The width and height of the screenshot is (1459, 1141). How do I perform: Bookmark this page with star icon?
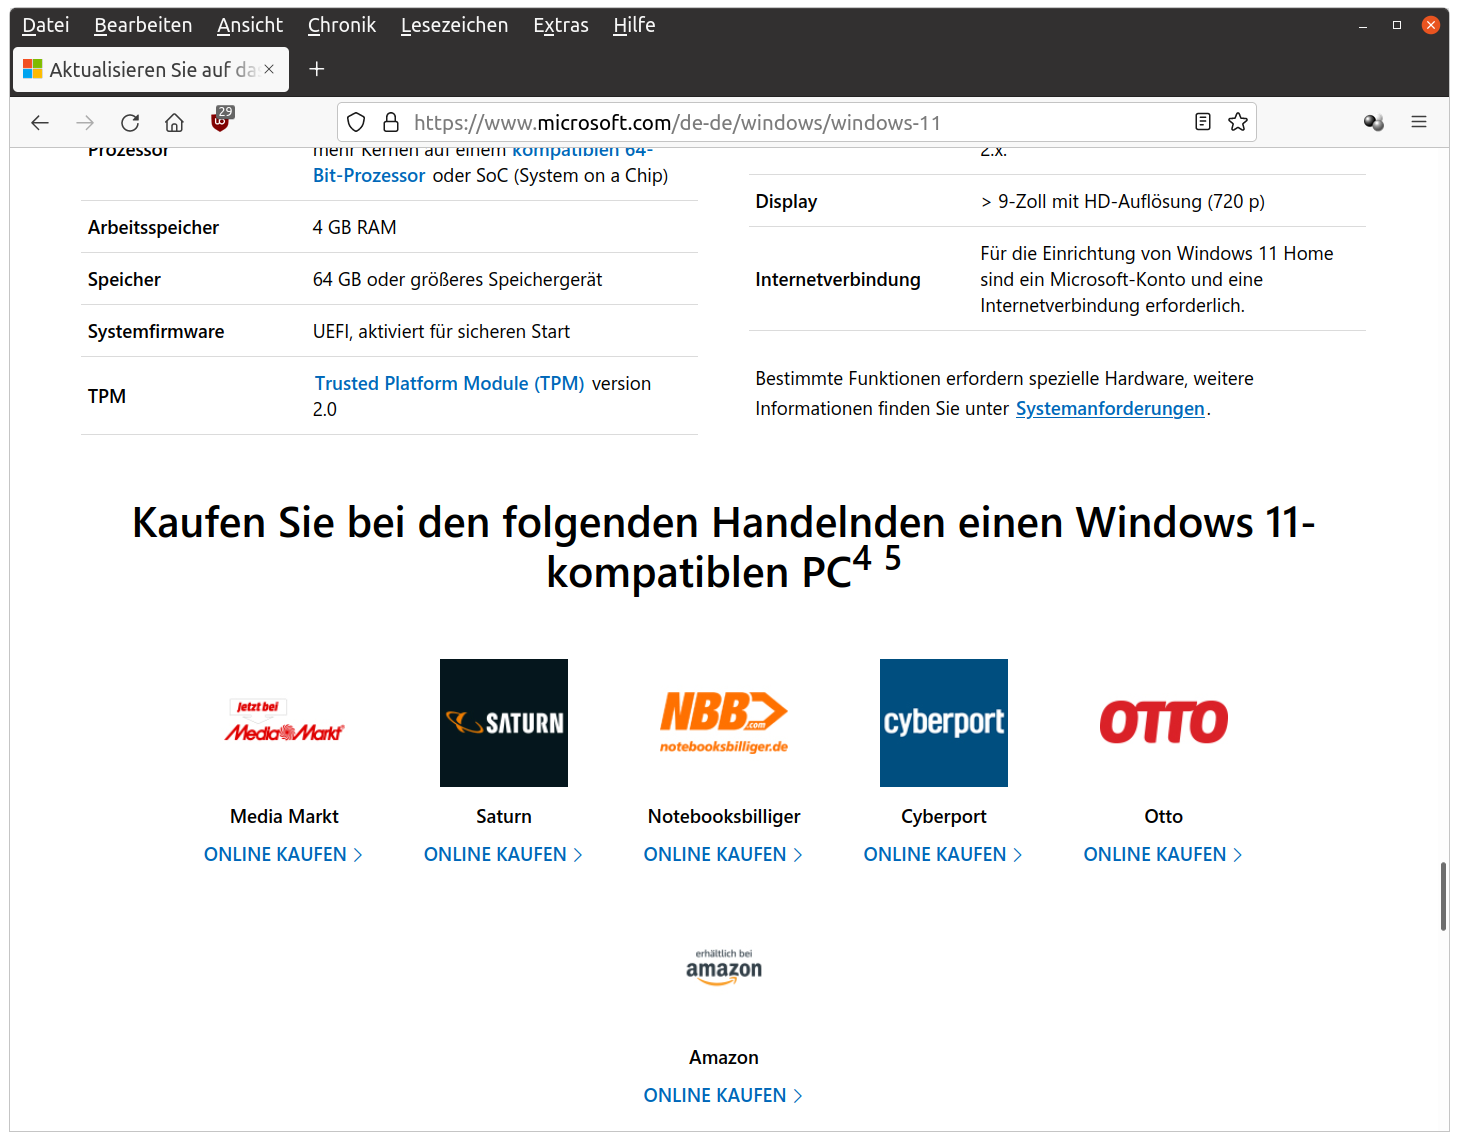pos(1238,122)
